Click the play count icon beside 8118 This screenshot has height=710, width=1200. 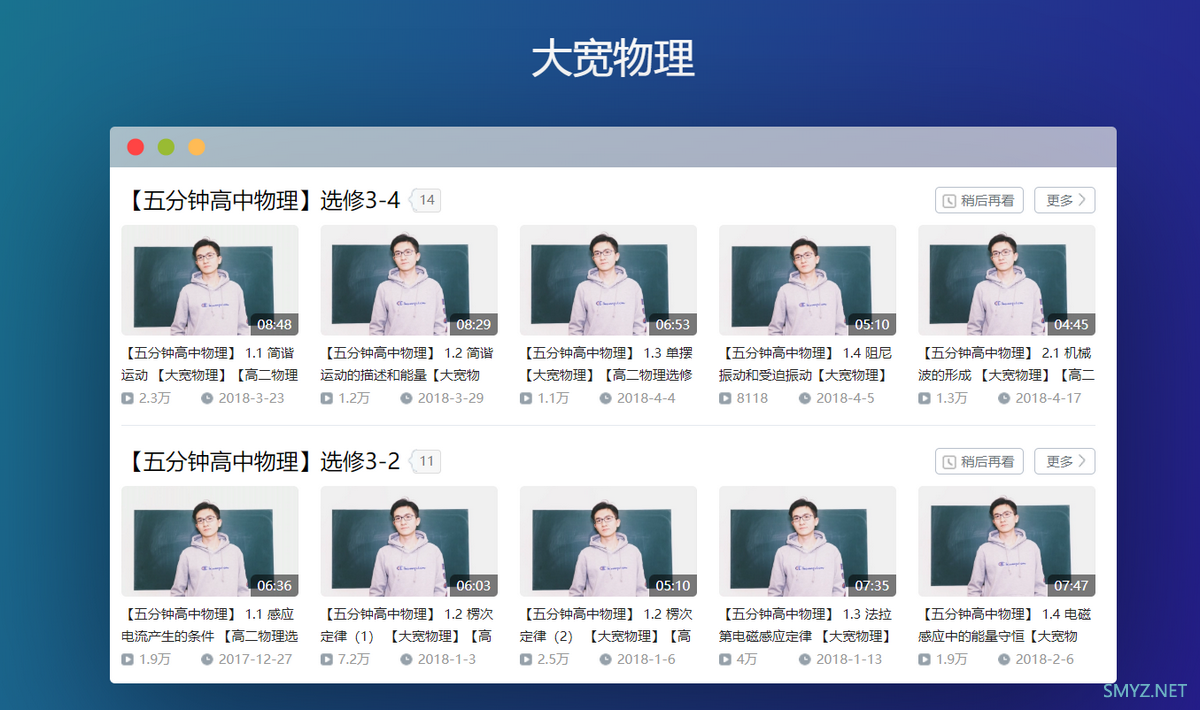pos(725,398)
